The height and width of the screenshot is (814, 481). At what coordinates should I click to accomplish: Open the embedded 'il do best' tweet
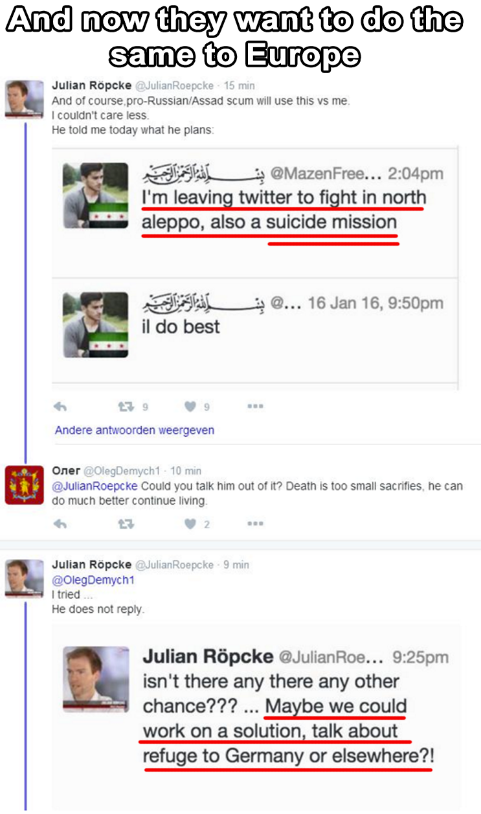(254, 331)
